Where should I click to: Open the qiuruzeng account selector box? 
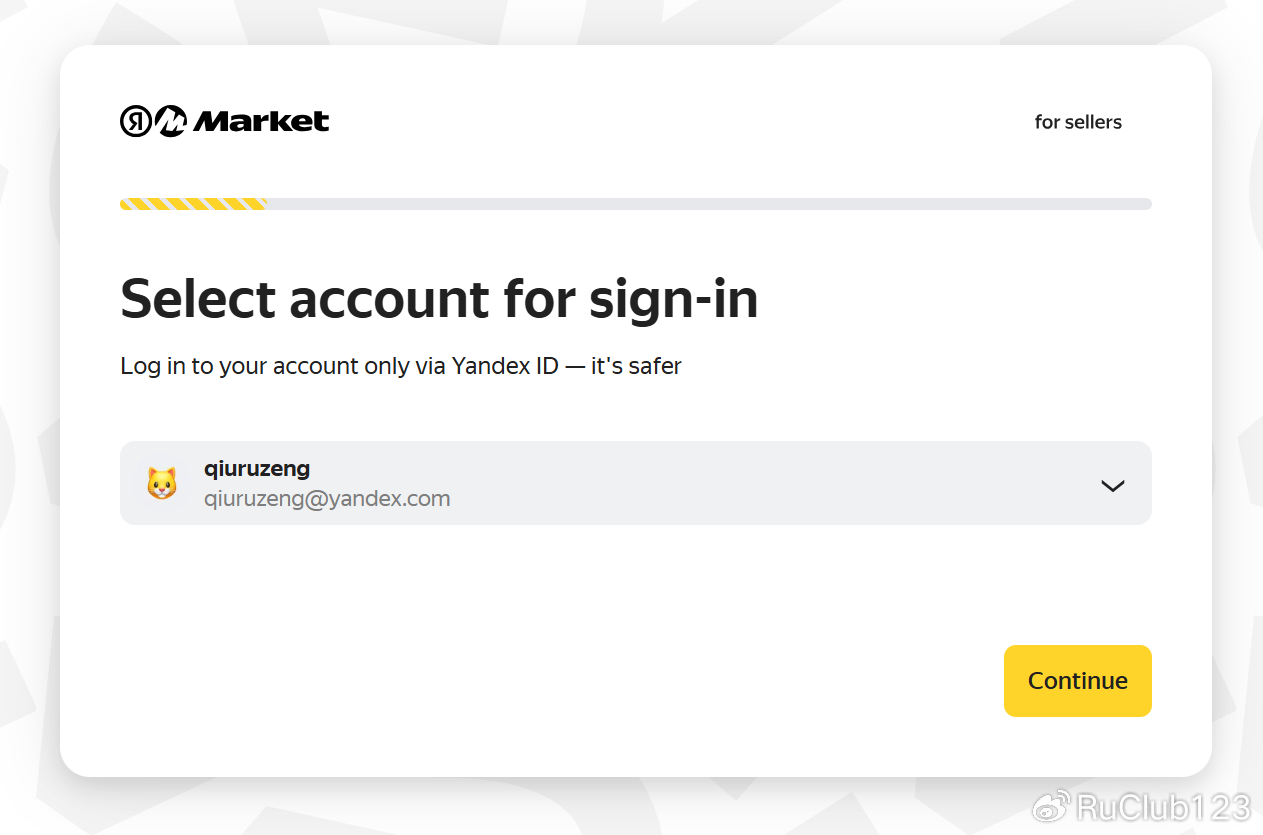[x=636, y=483]
